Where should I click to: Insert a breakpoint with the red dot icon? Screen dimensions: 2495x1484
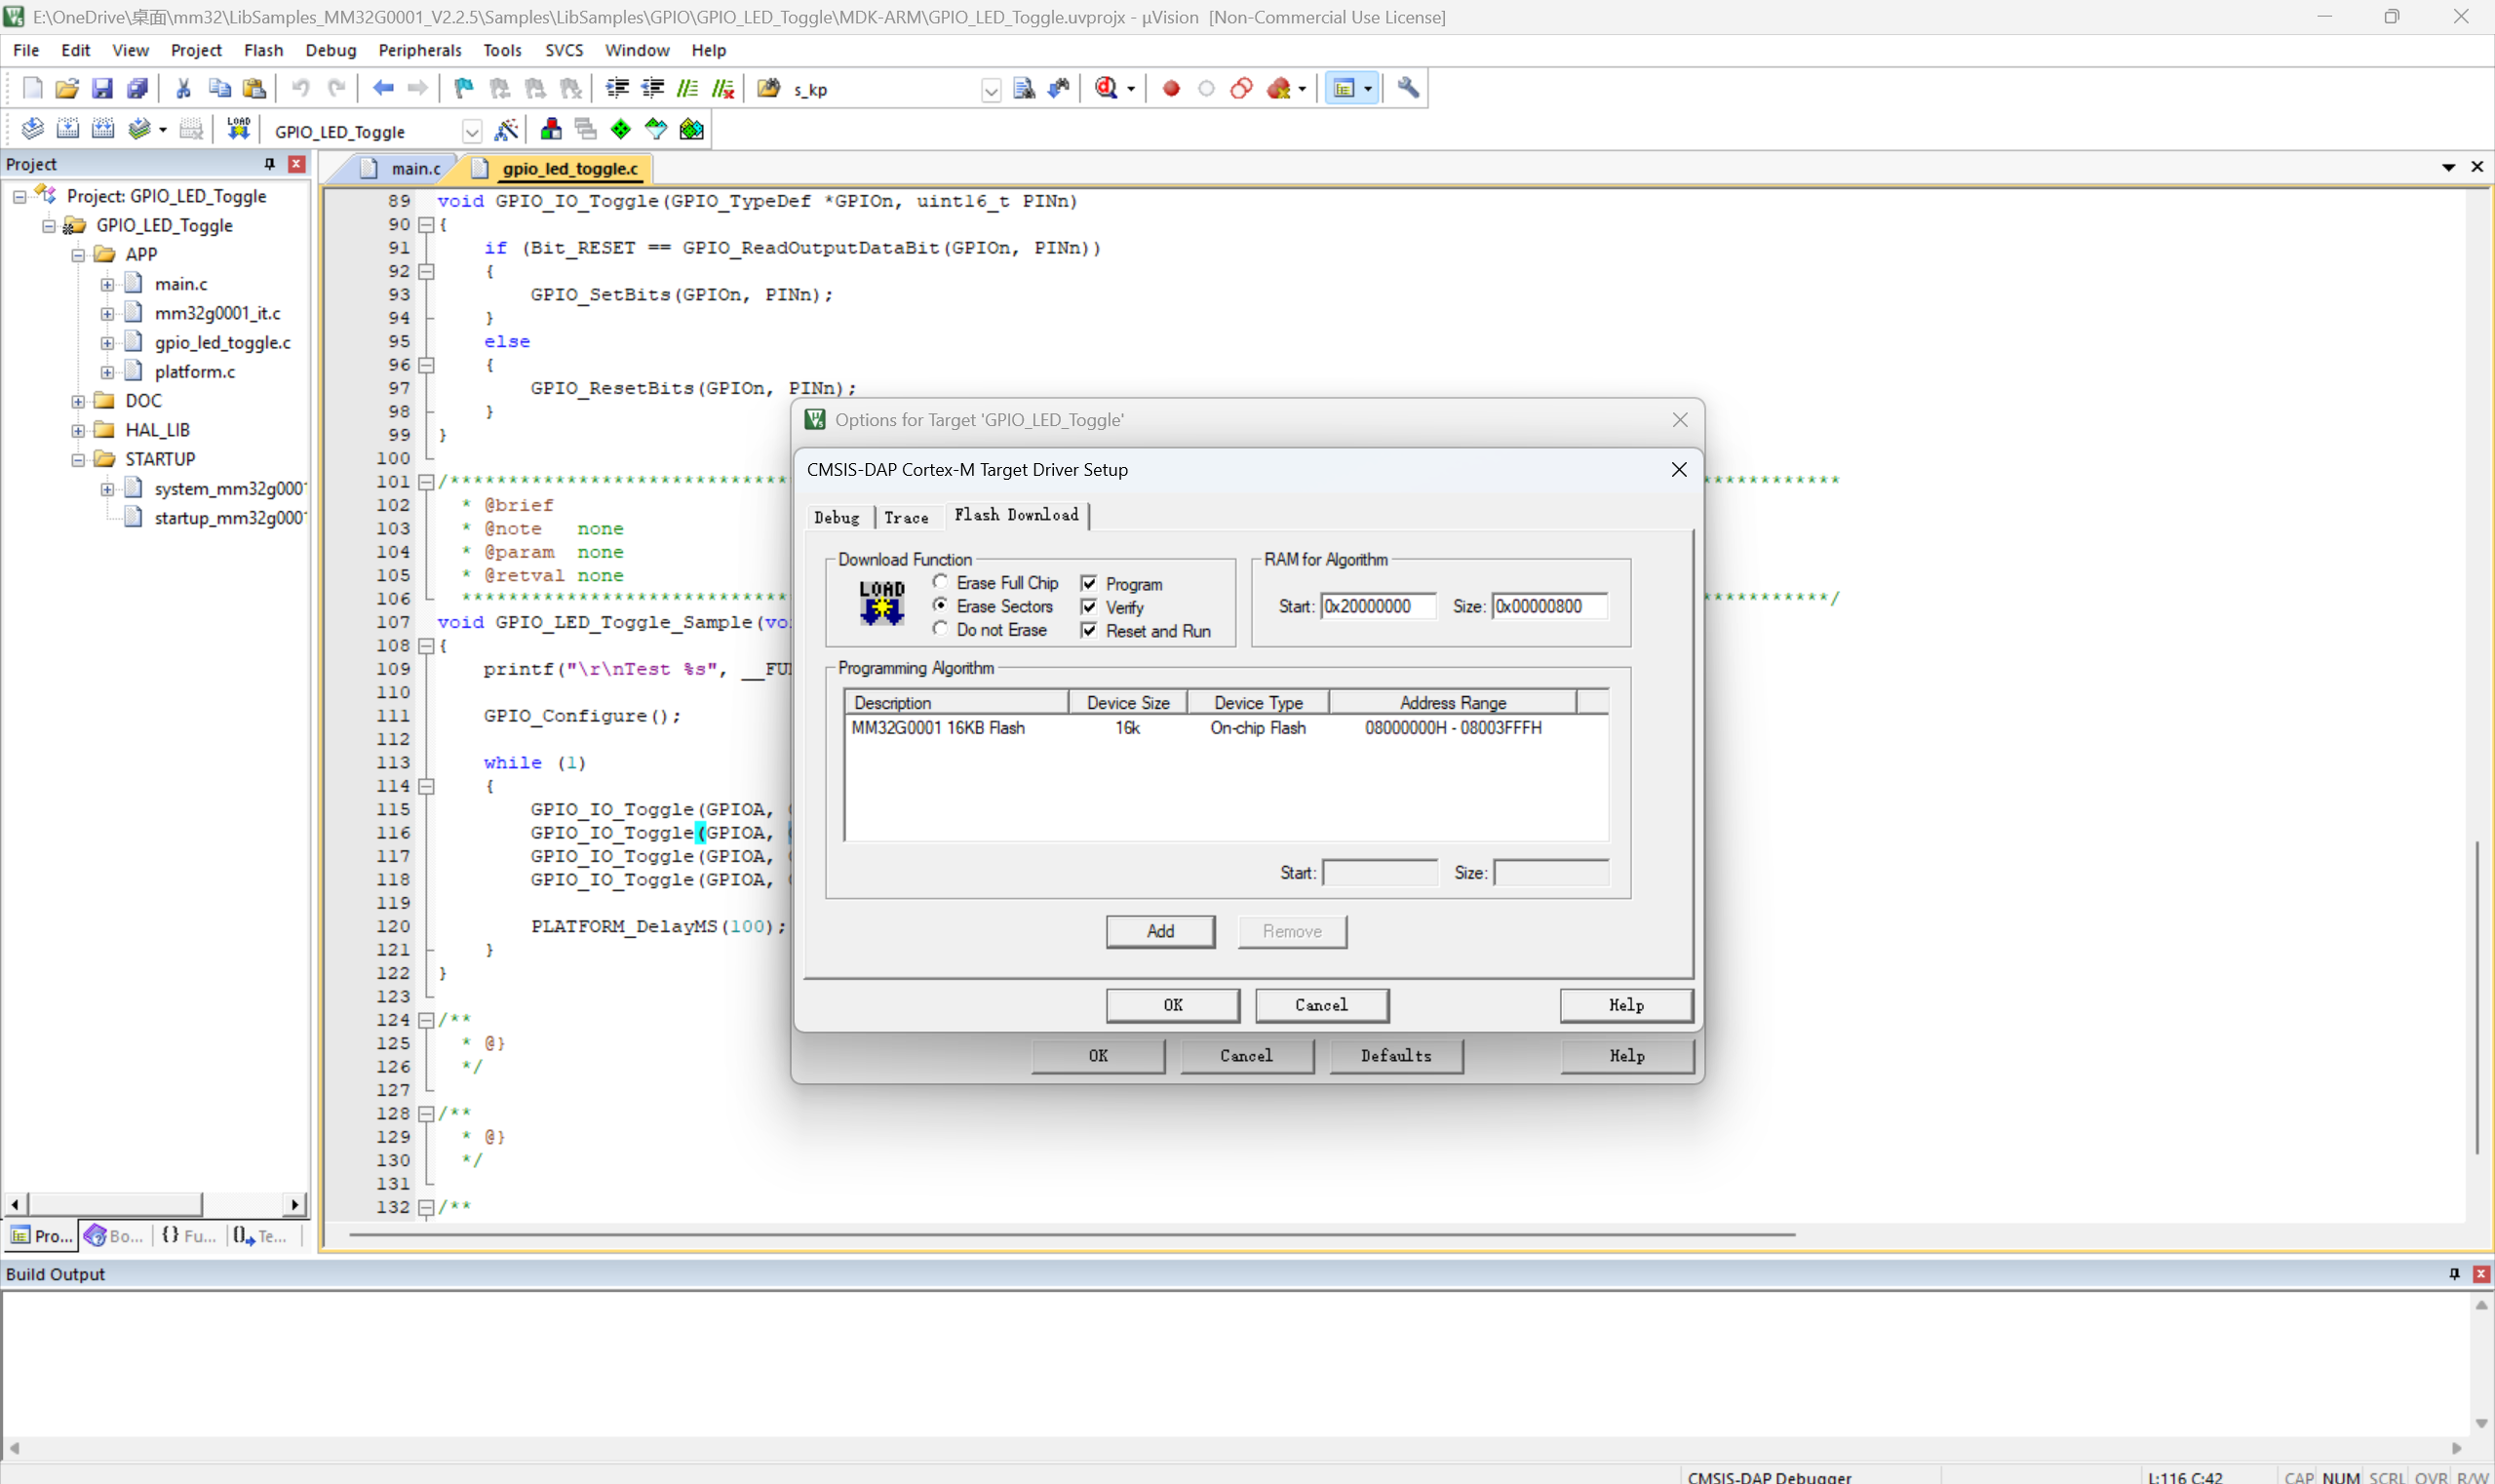(1171, 88)
